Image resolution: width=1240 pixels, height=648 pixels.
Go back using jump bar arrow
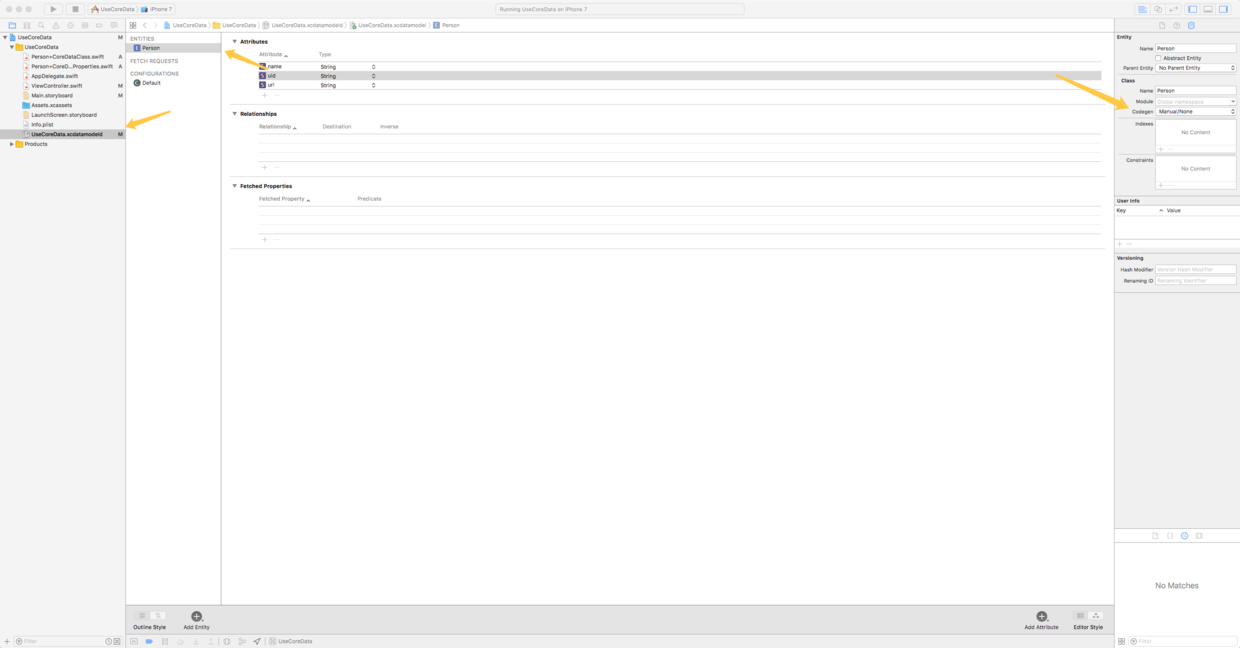(144, 25)
